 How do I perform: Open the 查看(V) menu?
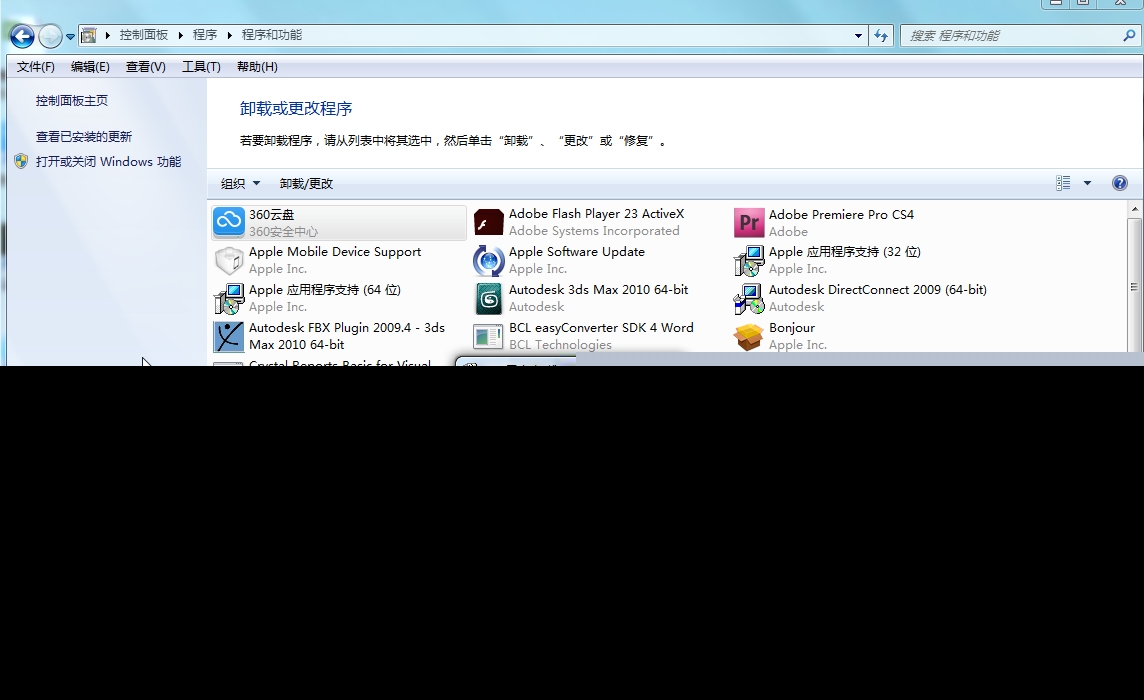coord(145,66)
